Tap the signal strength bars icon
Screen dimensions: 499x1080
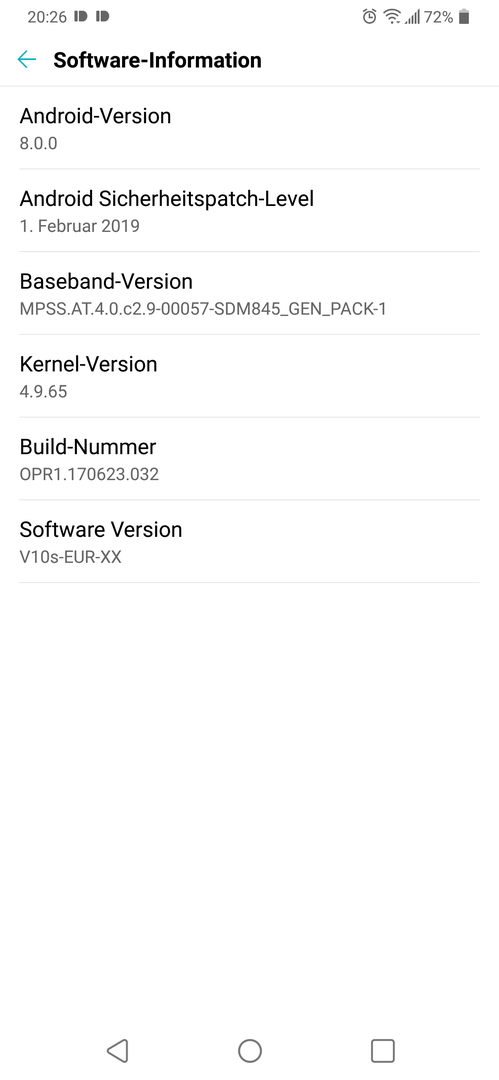(x=412, y=17)
